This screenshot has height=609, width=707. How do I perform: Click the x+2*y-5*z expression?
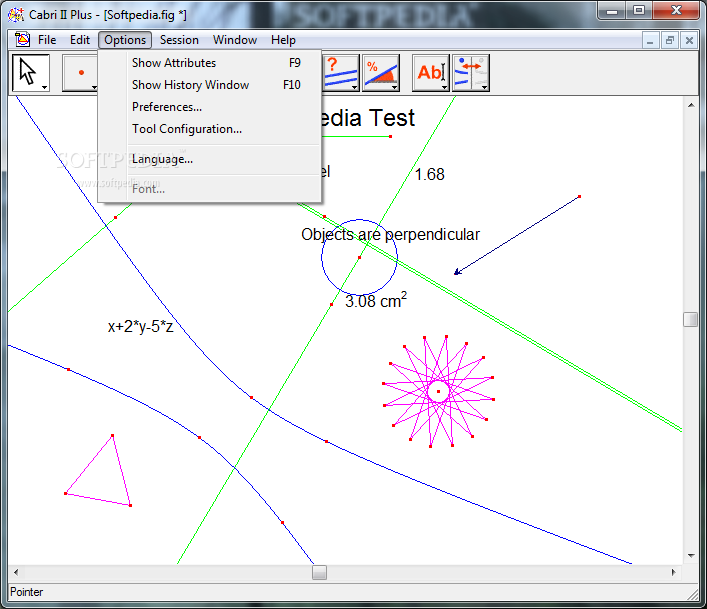(140, 326)
